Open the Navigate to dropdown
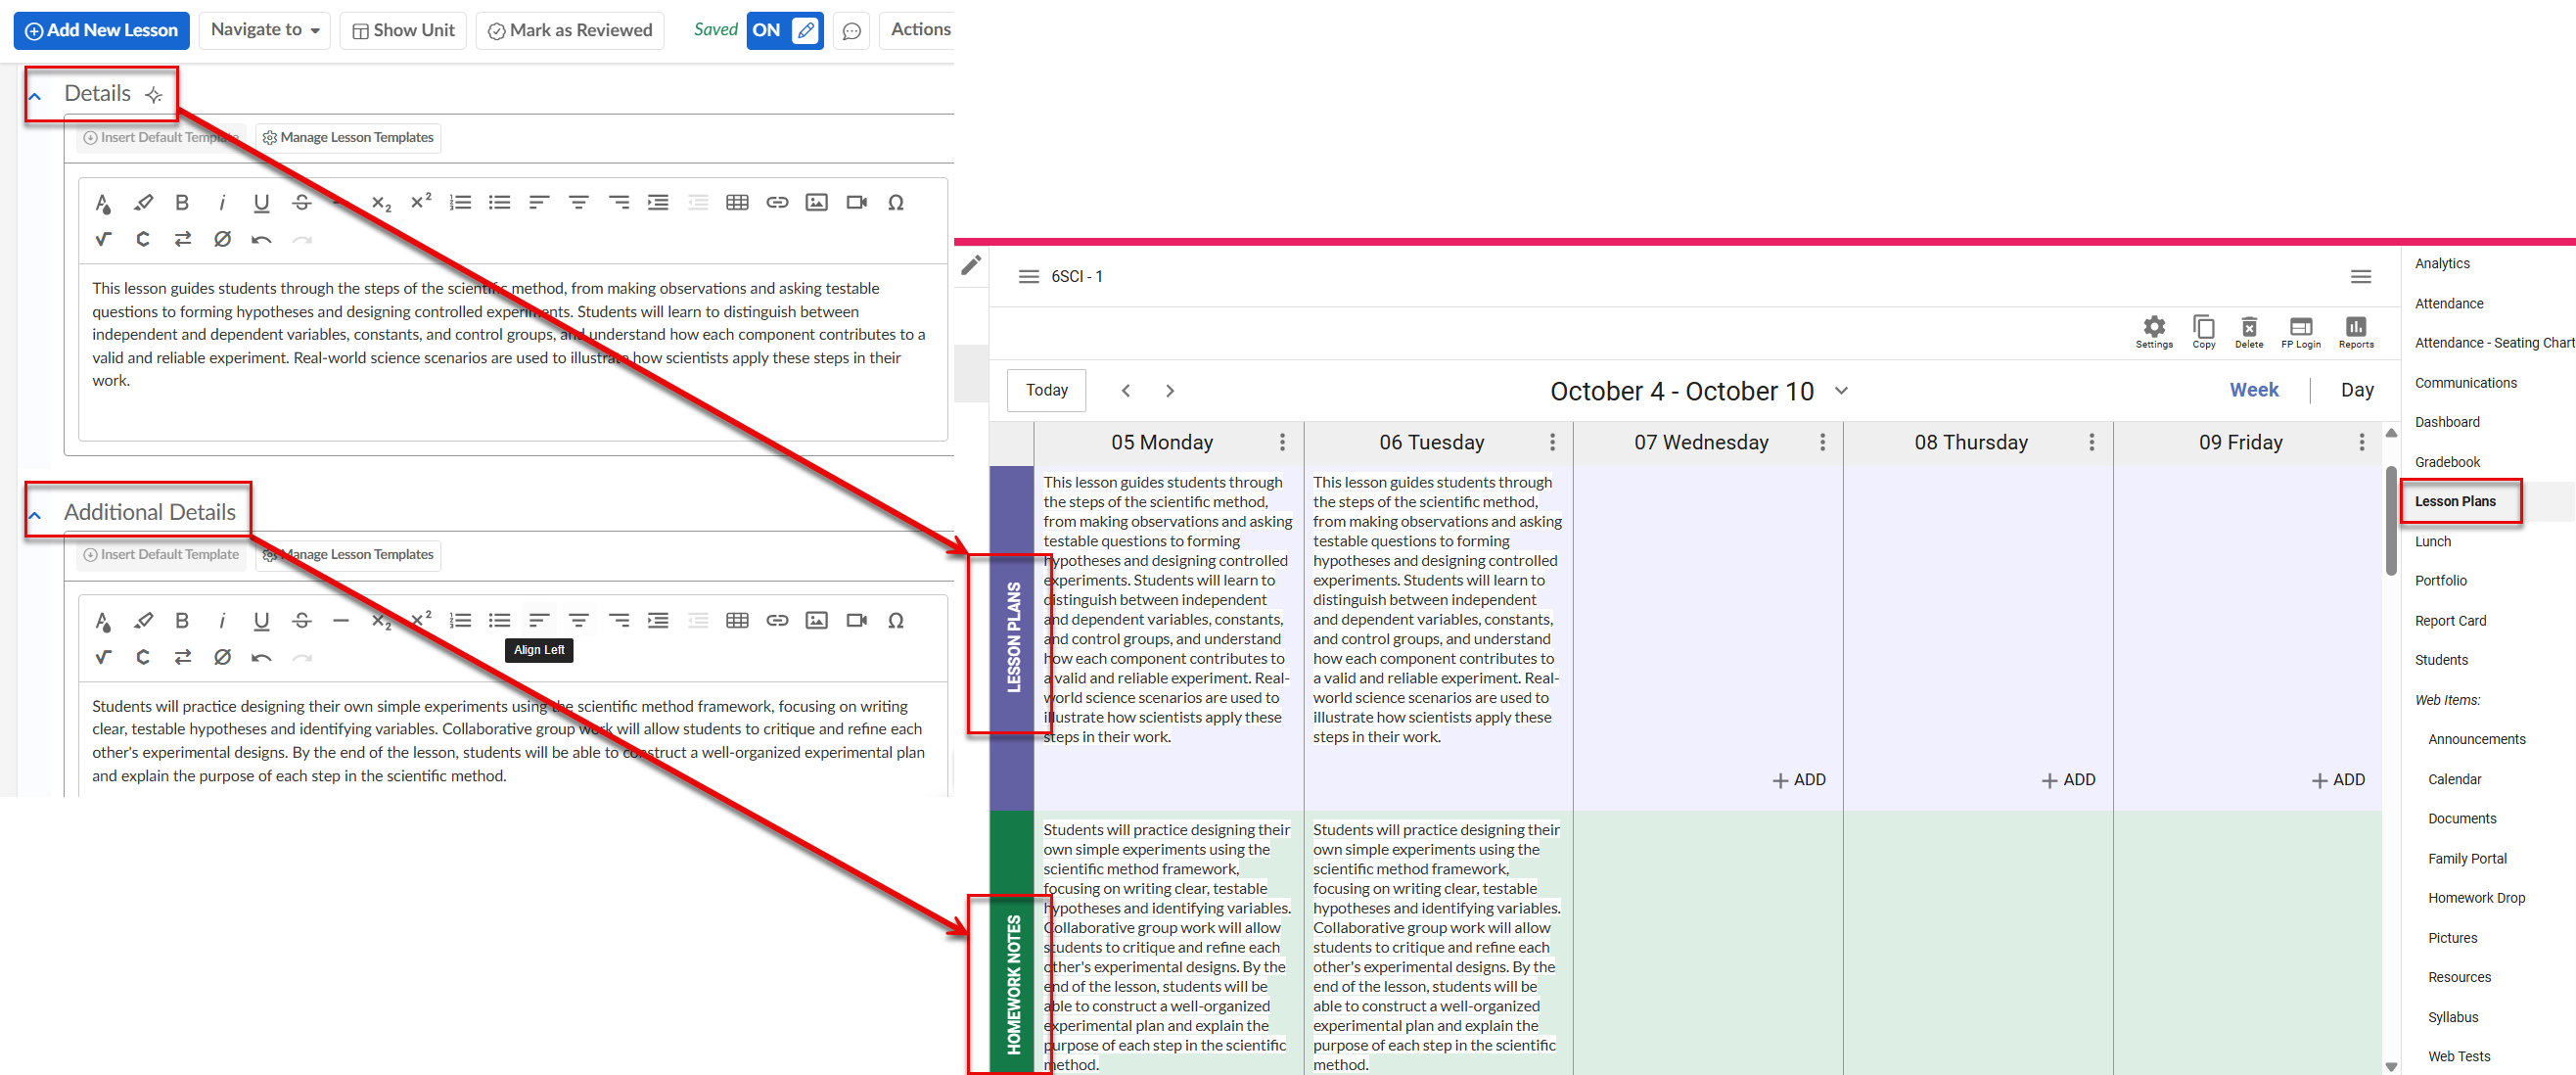The width and height of the screenshot is (2576, 1075). pos(265,30)
